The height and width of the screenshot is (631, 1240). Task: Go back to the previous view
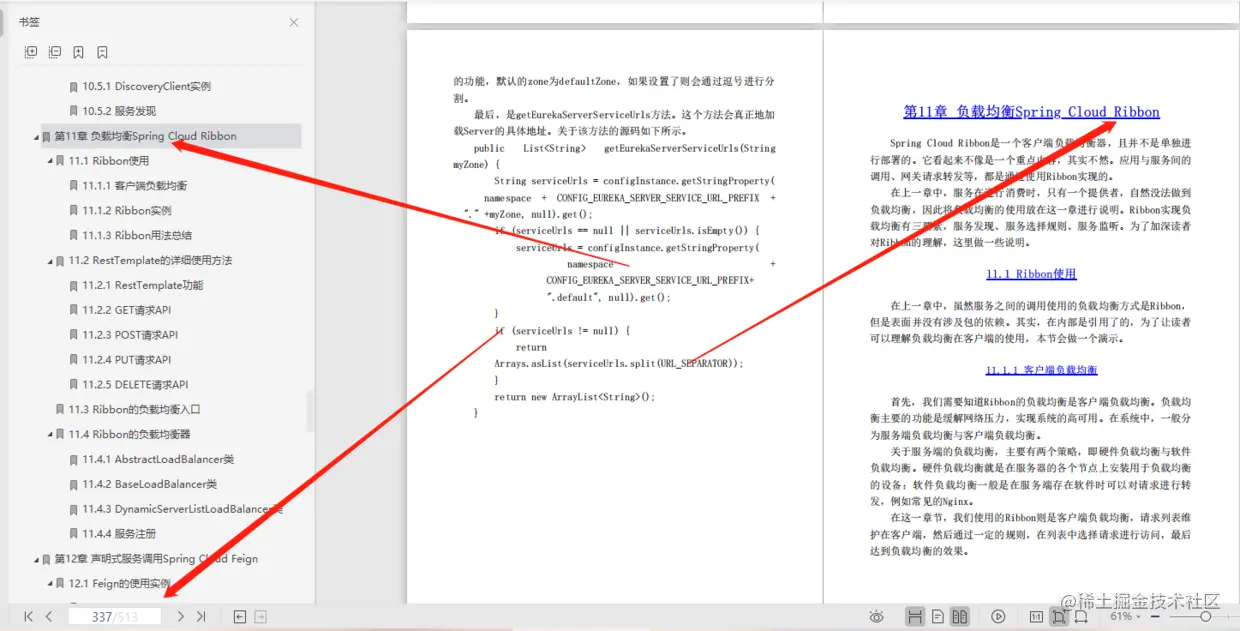(x=240, y=617)
